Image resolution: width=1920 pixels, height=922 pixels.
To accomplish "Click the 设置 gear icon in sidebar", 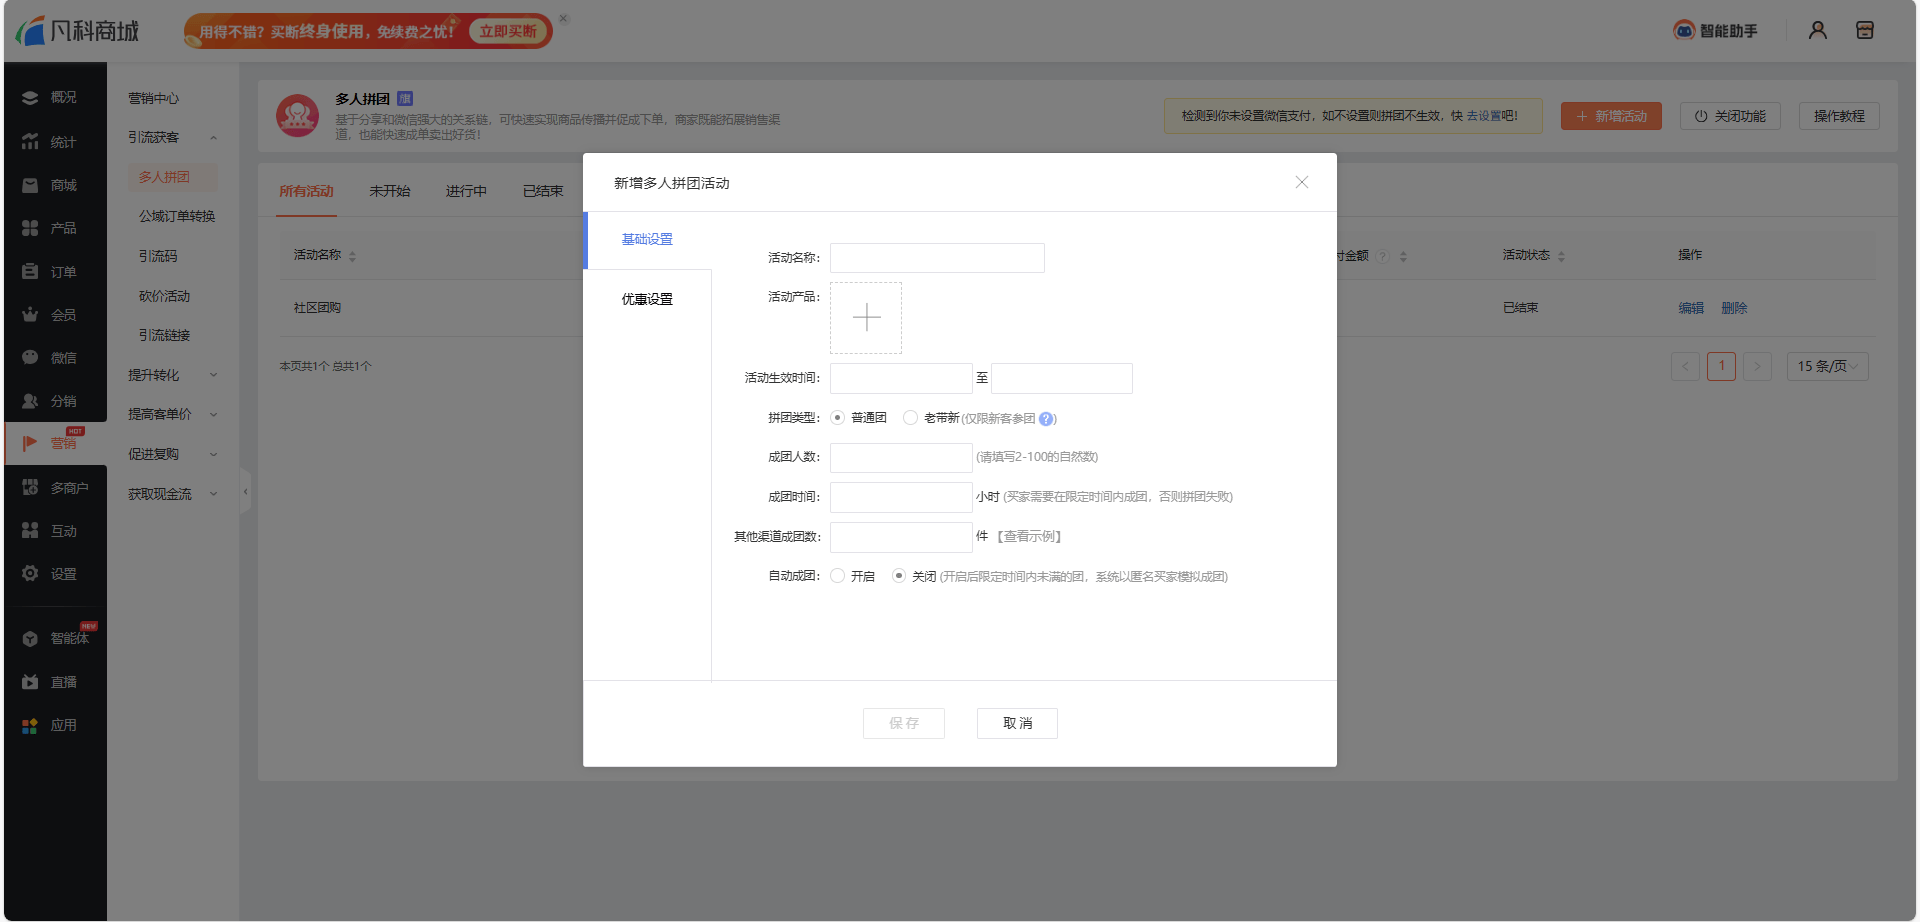I will [x=30, y=574].
